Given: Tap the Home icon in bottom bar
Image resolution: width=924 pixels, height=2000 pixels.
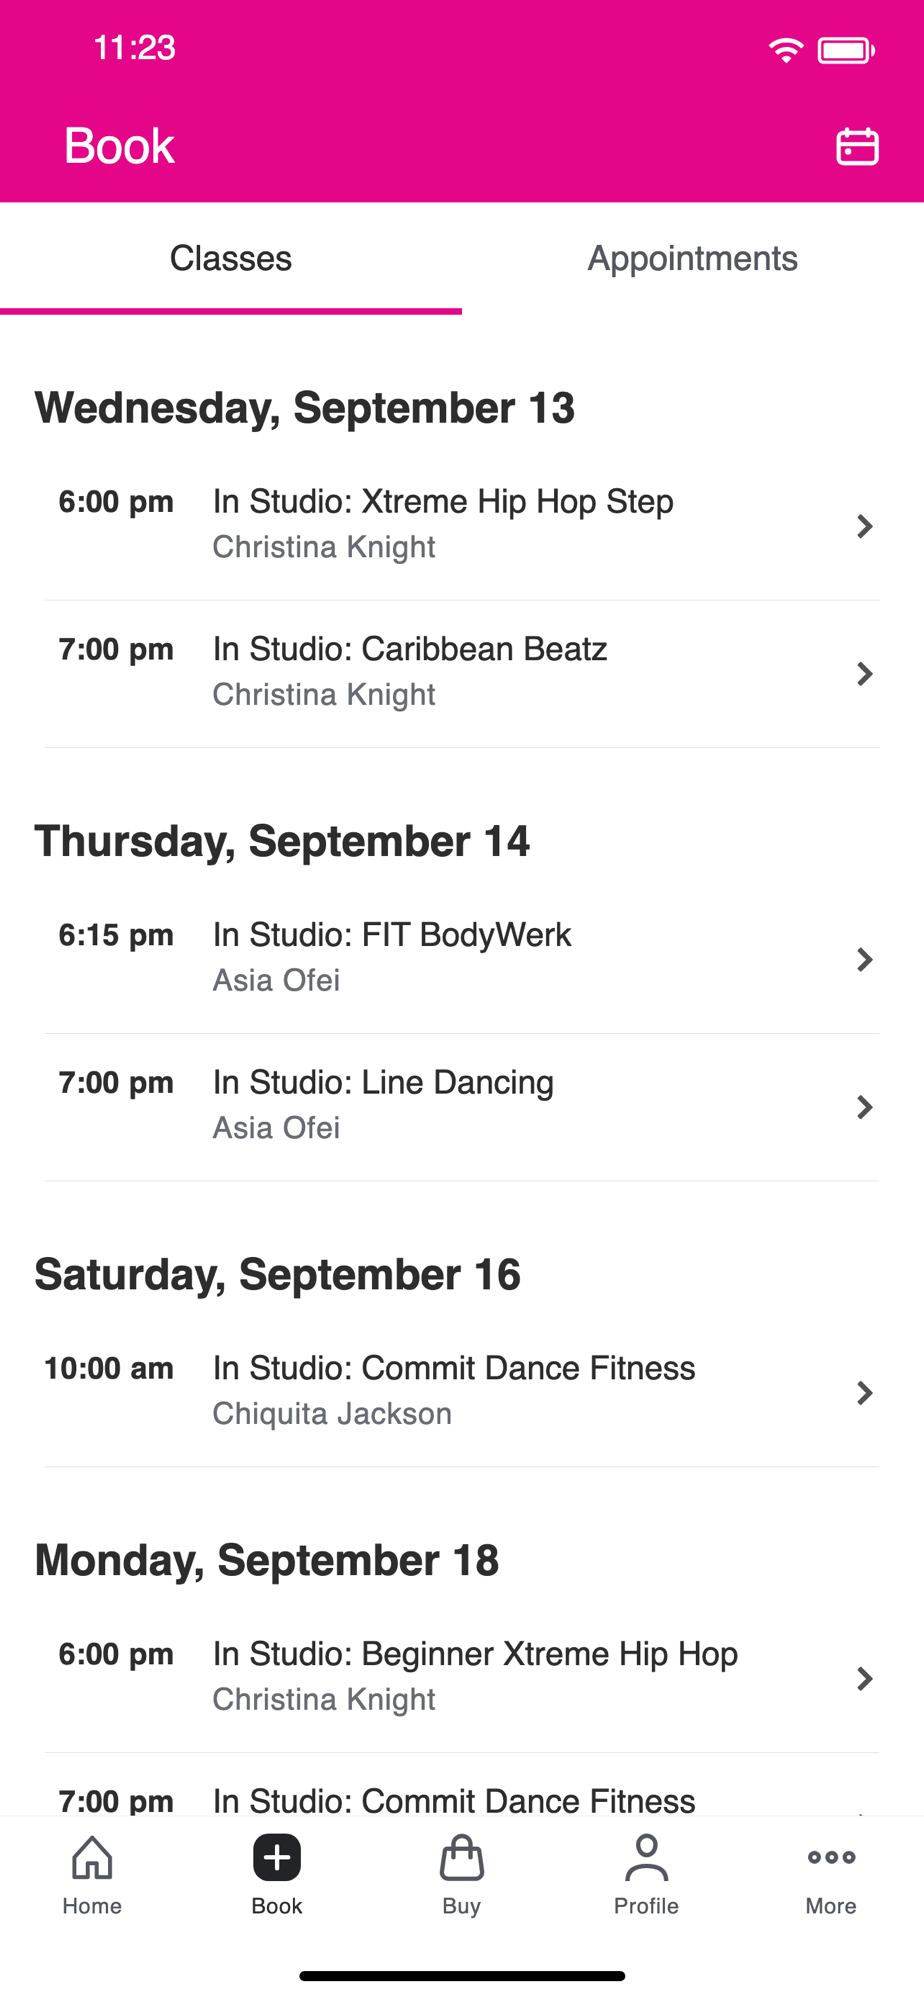Looking at the screenshot, I should [92, 1858].
